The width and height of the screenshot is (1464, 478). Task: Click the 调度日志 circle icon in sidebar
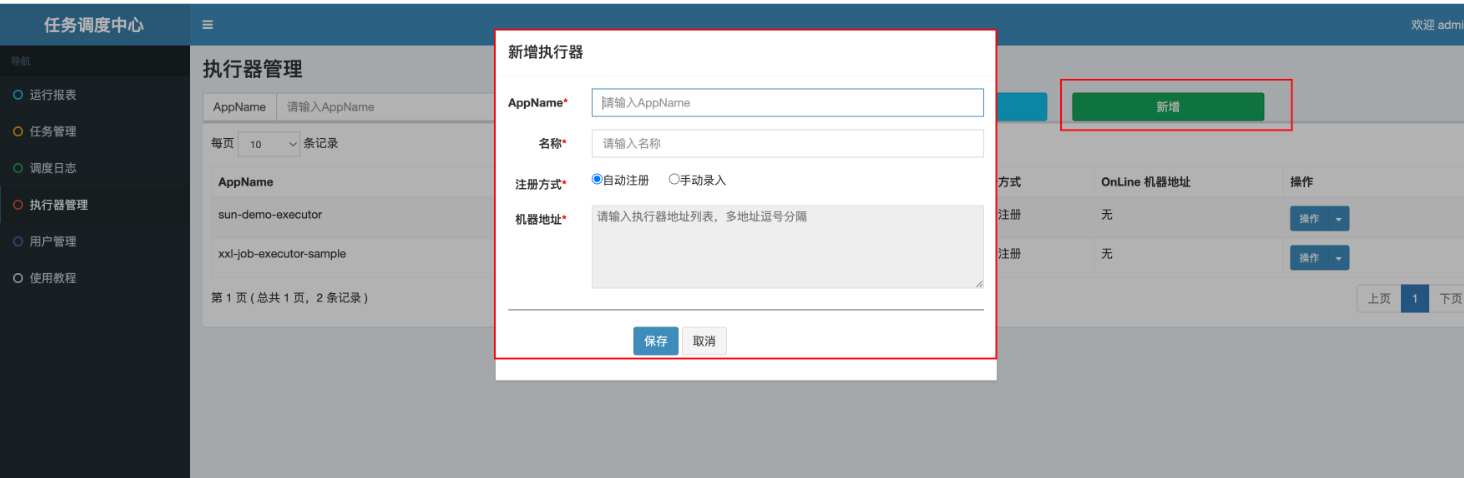[x=17, y=168]
